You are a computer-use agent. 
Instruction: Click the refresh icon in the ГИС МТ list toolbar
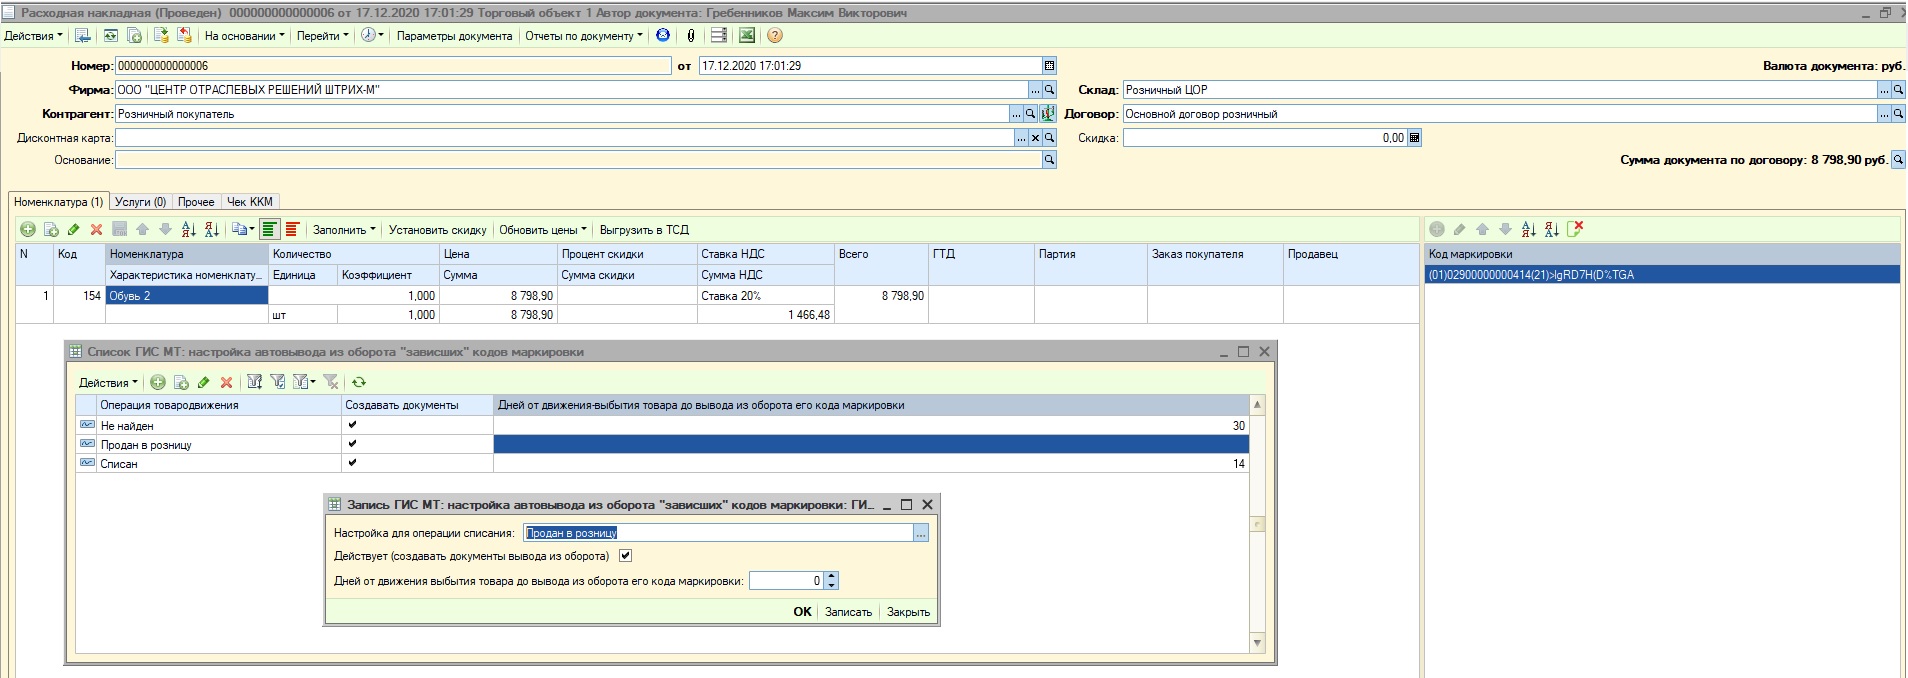(x=359, y=382)
